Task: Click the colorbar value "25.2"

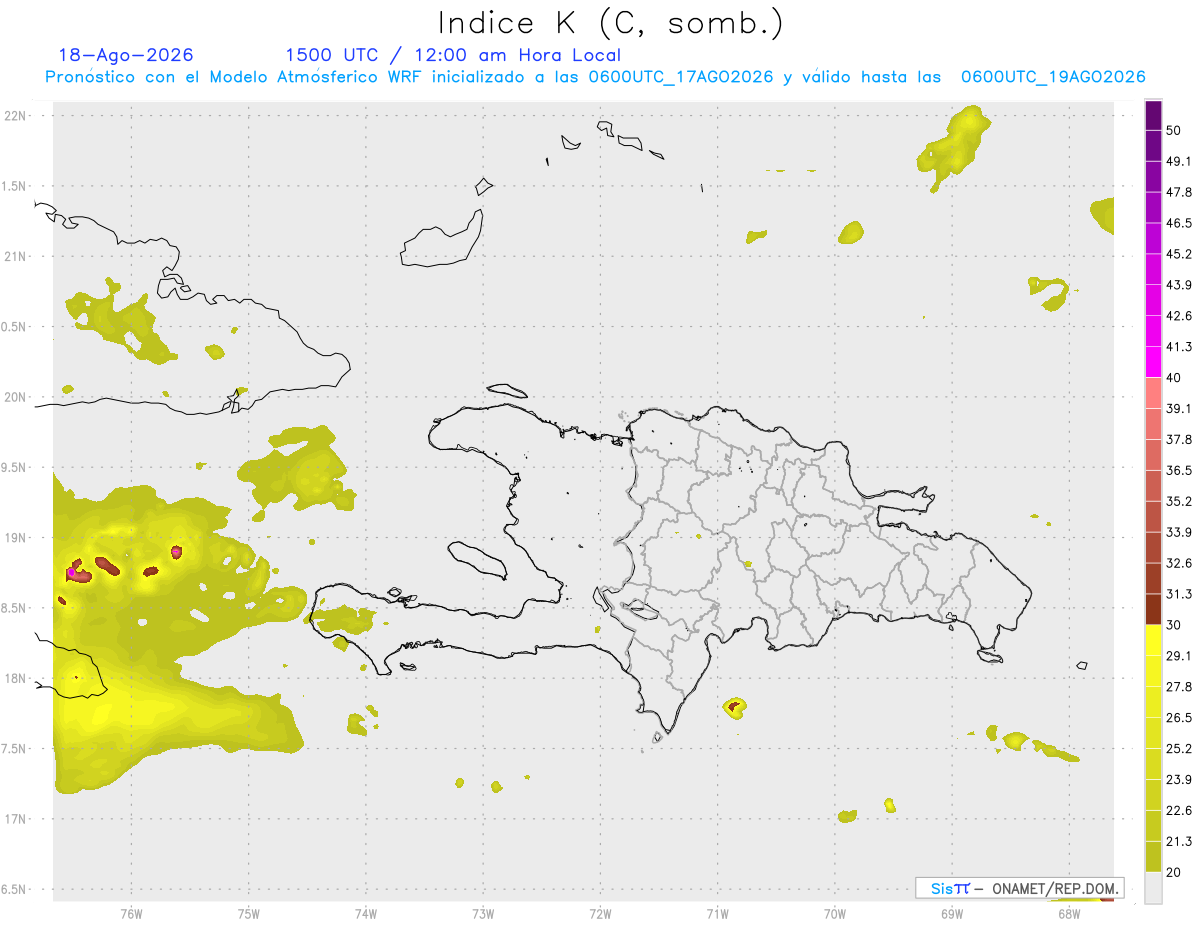Action: coord(1180,749)
